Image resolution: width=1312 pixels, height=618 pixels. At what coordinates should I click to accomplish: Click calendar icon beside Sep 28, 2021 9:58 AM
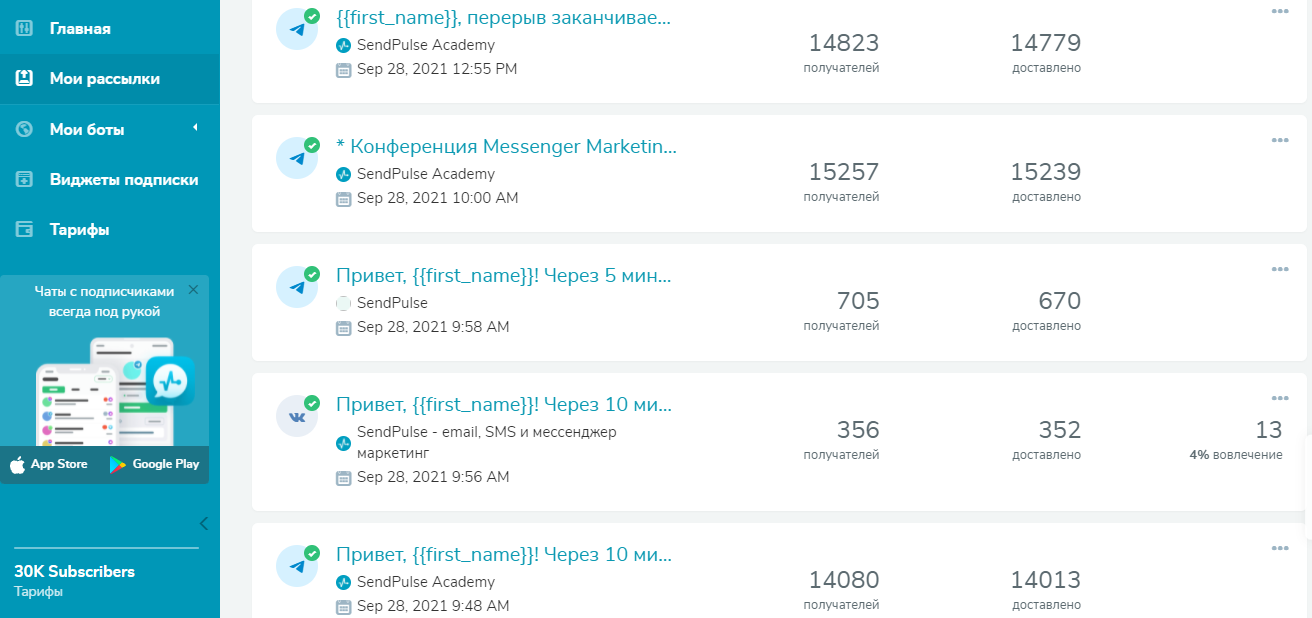pyautogui.click(x=344, y=327)
